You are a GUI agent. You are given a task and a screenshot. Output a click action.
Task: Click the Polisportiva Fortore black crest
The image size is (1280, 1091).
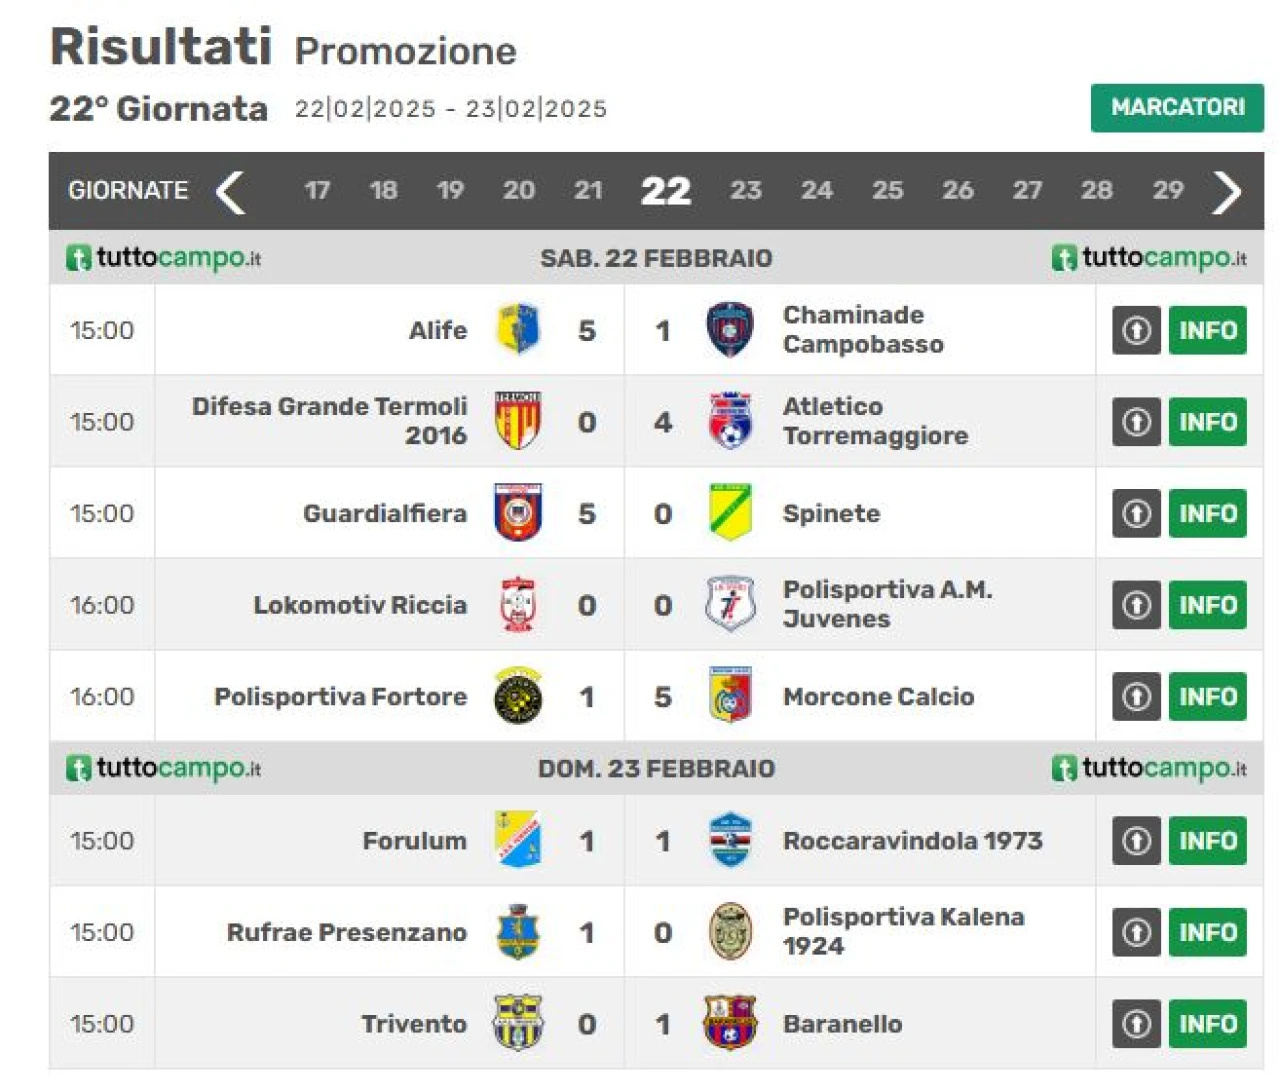pyautogui.click(x=518, y=696)
